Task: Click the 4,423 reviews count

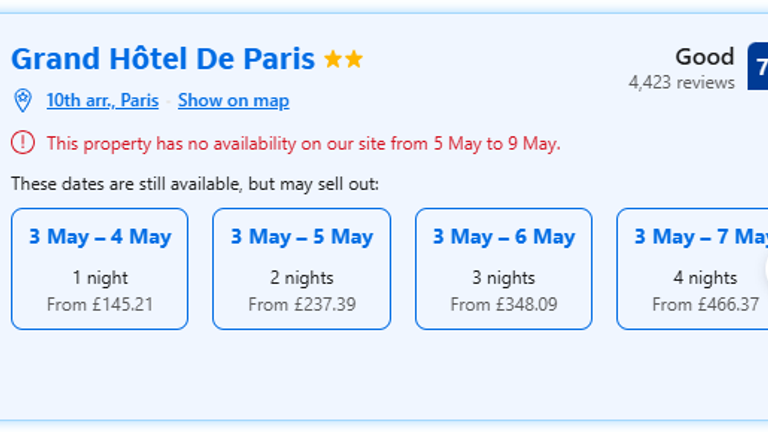Action: click(x=681, y=82)
